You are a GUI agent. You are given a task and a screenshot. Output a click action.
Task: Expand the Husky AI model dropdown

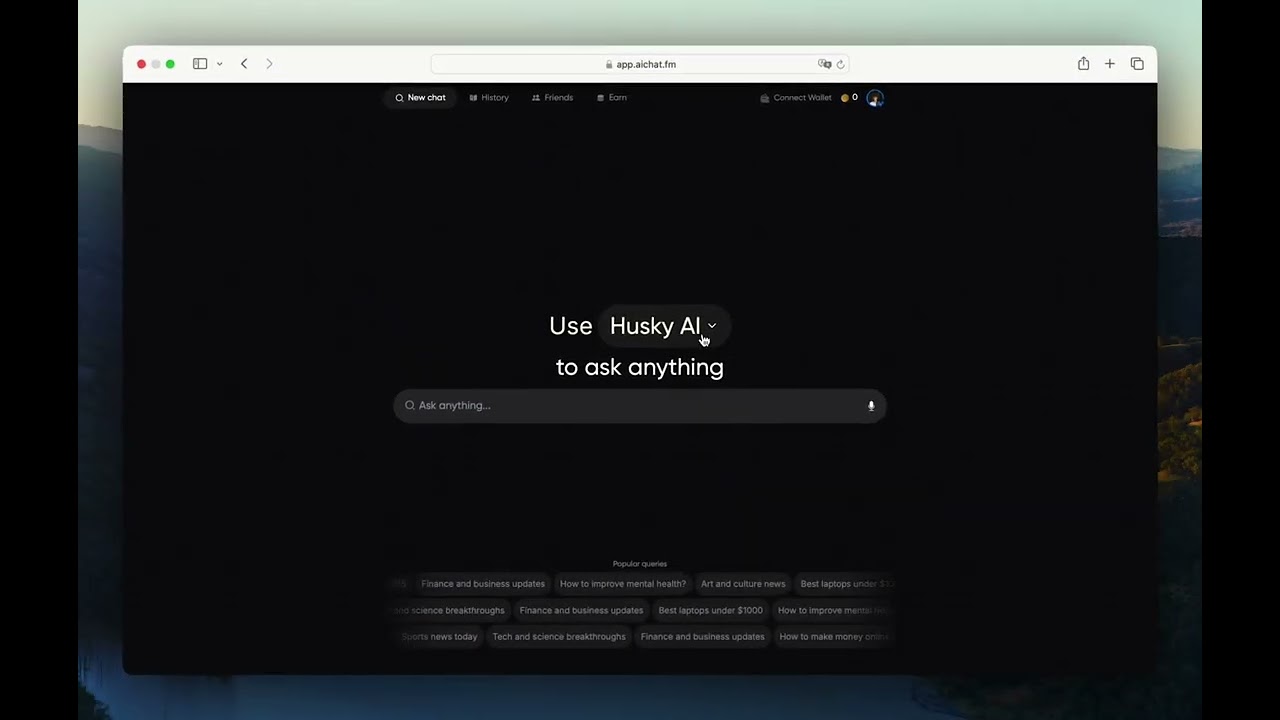click(663, 326)
